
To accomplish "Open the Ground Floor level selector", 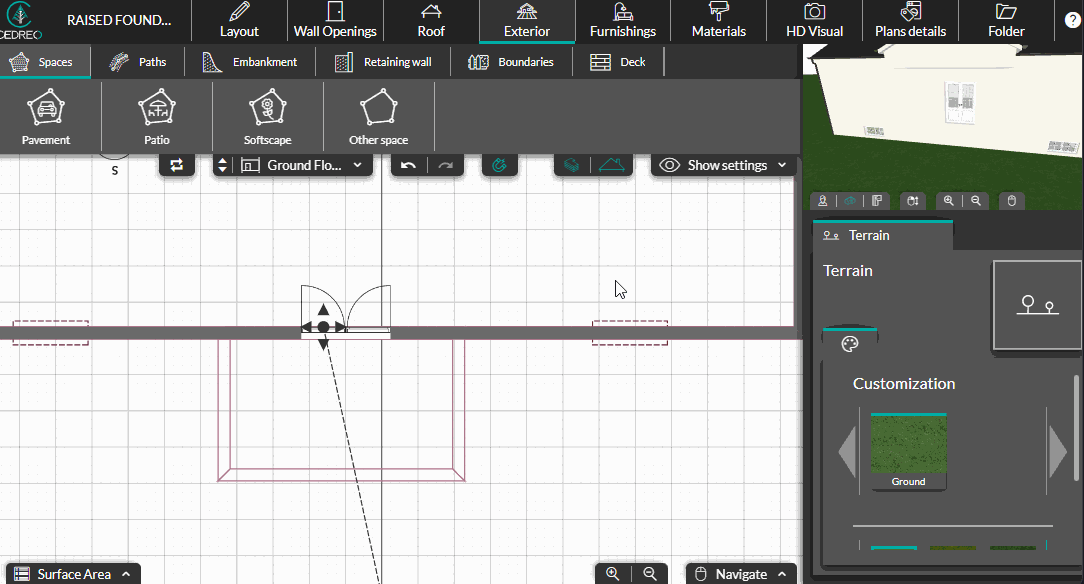I will 302,165.
